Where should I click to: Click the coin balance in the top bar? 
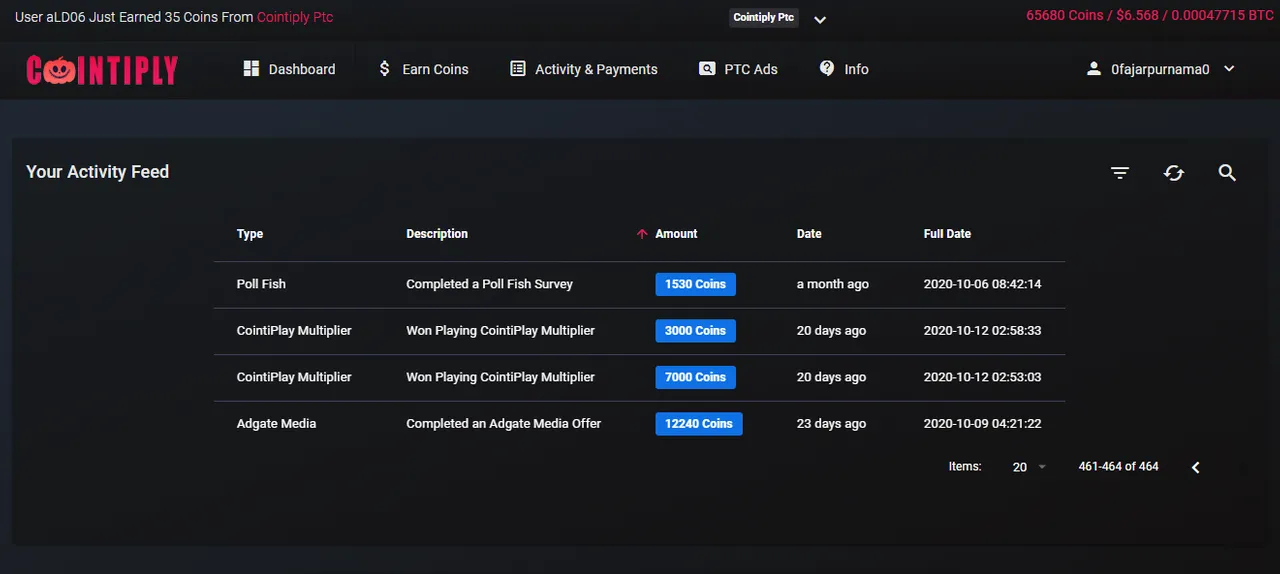click(x=1150, y=15)
